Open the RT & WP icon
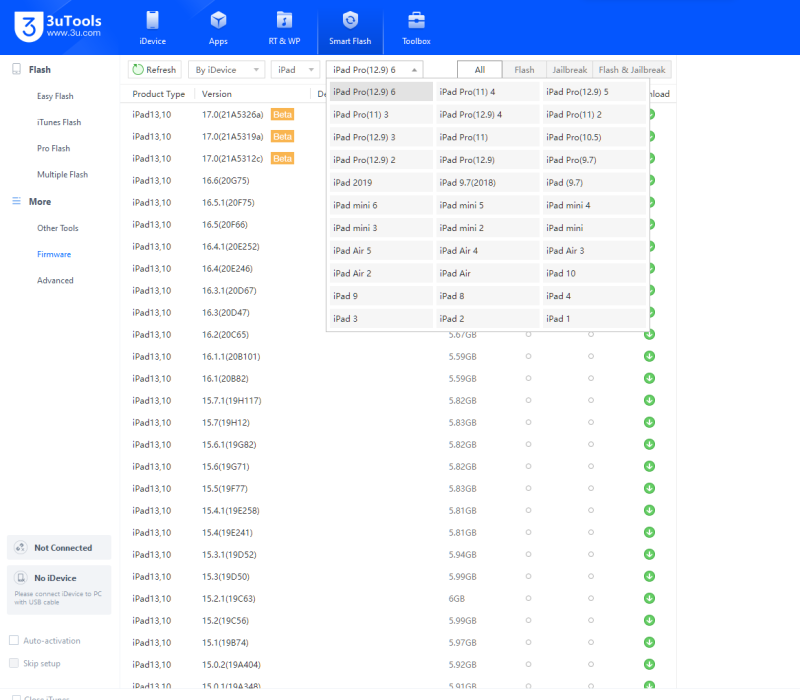This screenshot has width=800, height=700. click(x=284, y=21)
